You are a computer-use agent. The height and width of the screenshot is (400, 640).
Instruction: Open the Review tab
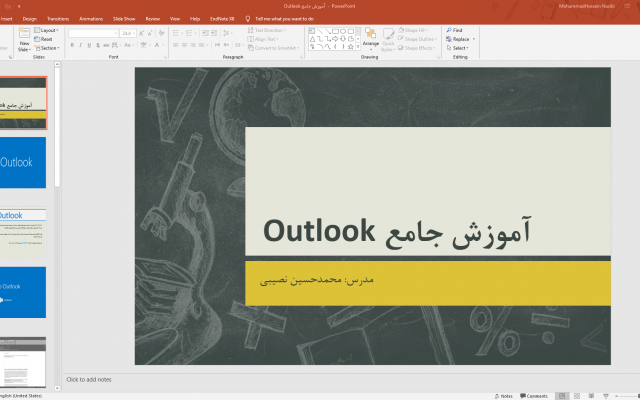click(x=153, y=19)
